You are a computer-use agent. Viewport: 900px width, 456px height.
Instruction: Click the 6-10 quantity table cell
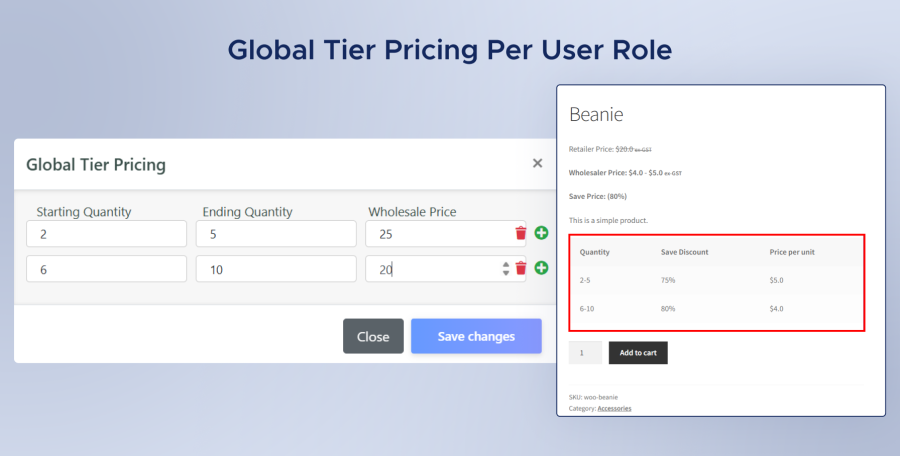[x=587, y=308]
